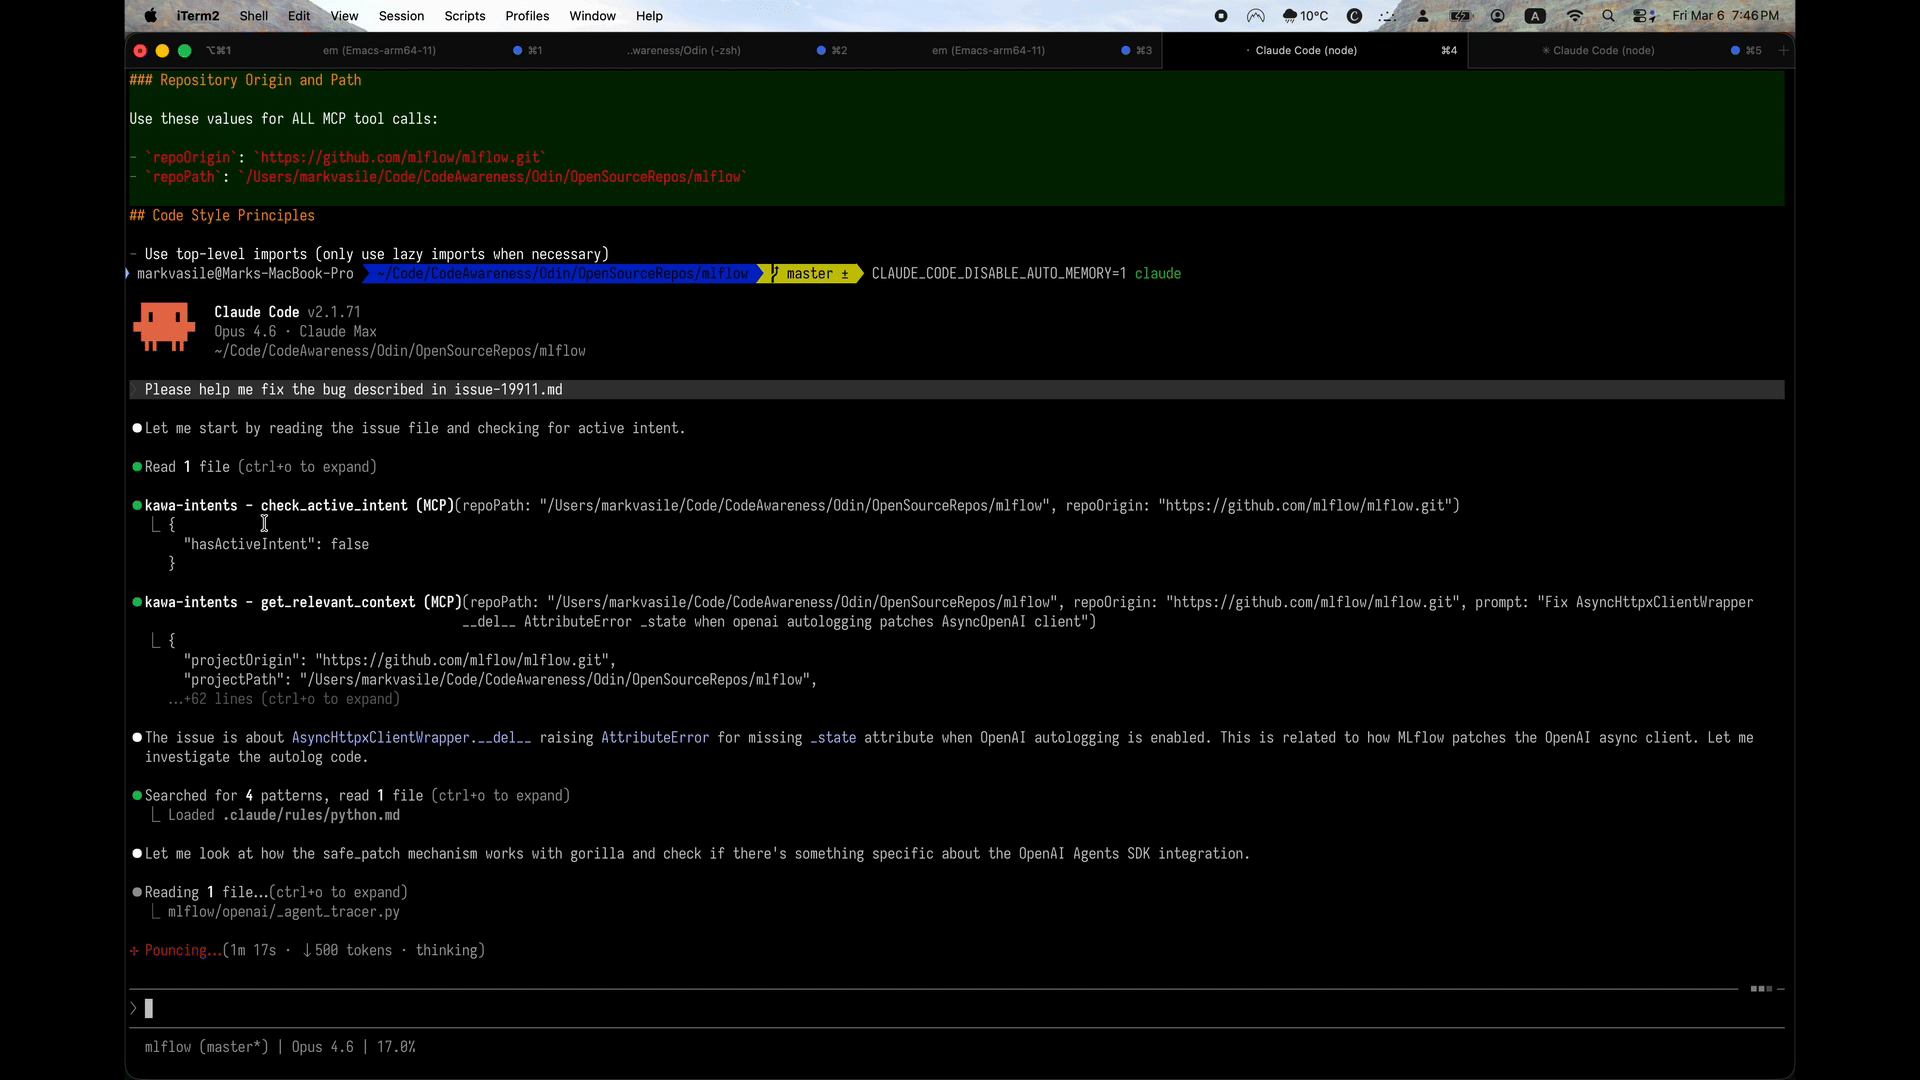
Task: Click the blue directory path prompt segment
Action: pos(562,274)
